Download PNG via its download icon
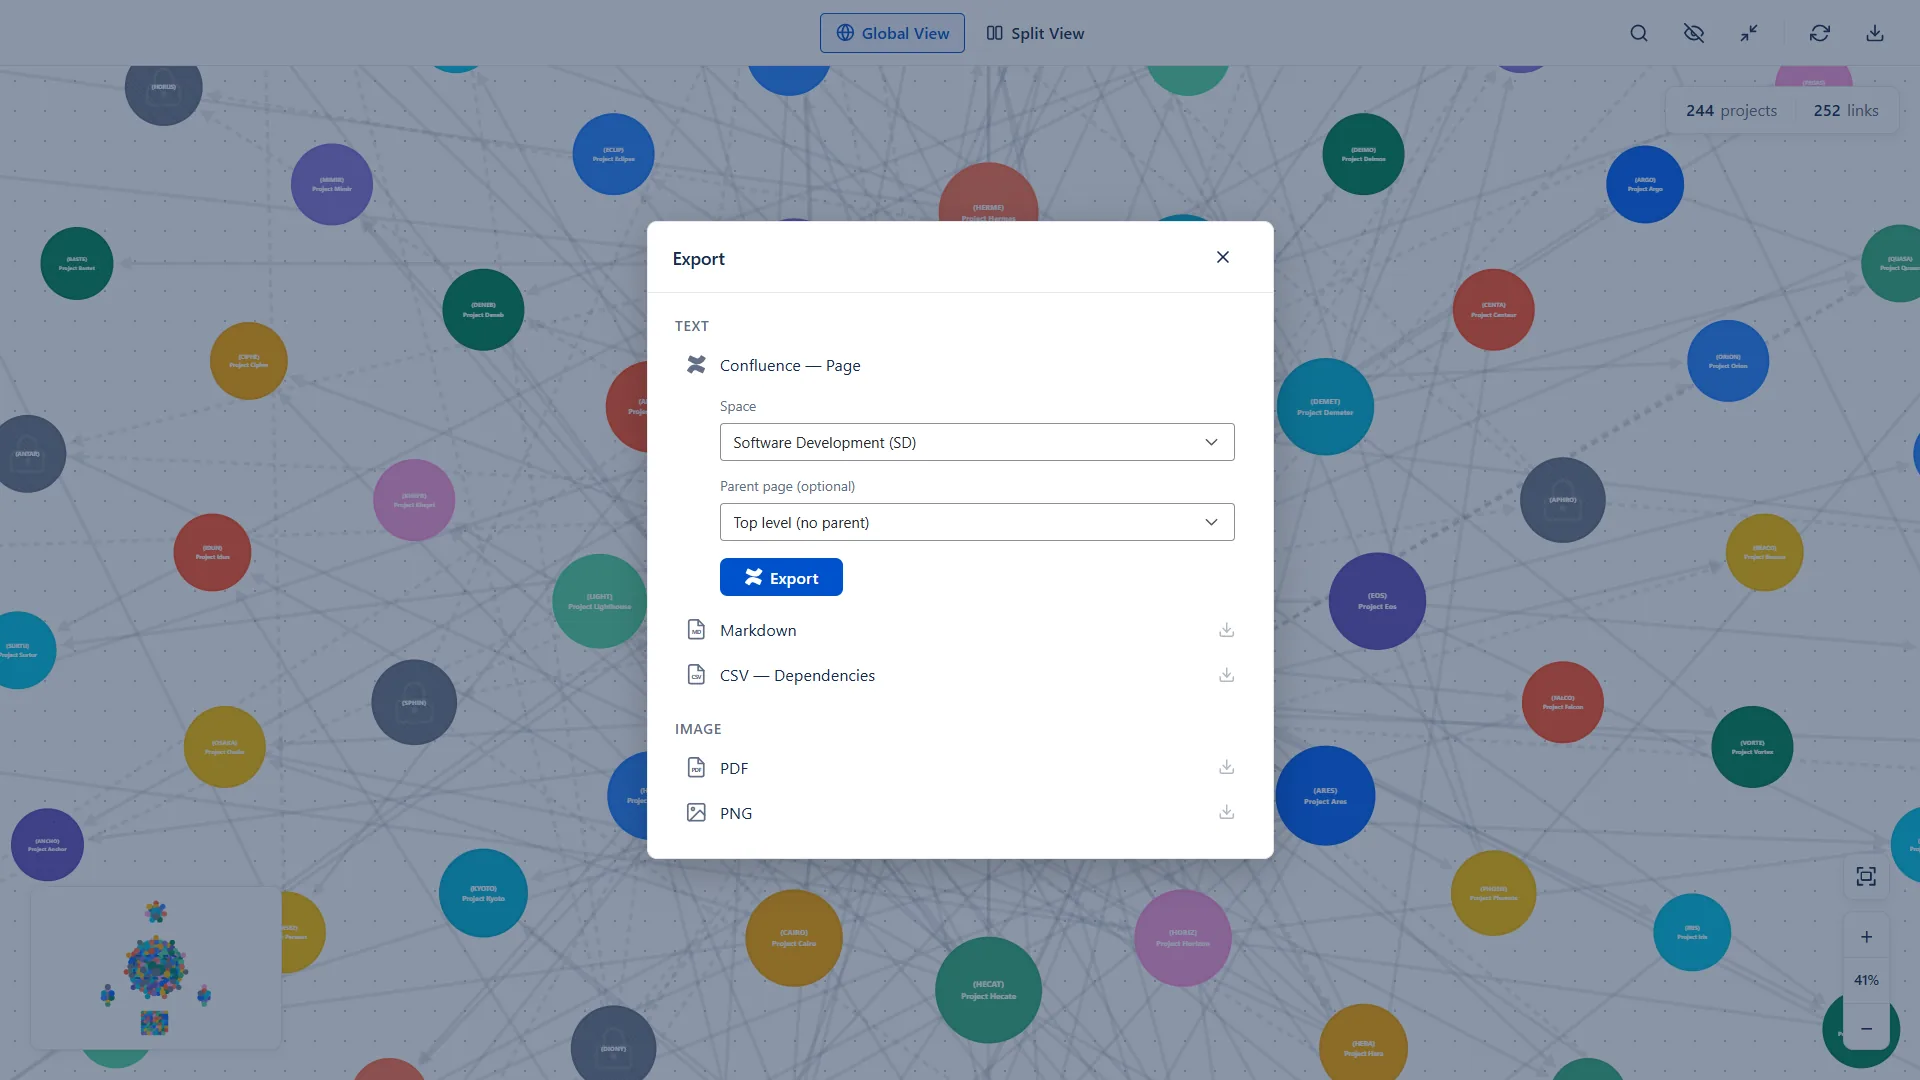The height and width of the screenshot is (1080, 1920). point(1227,813)
